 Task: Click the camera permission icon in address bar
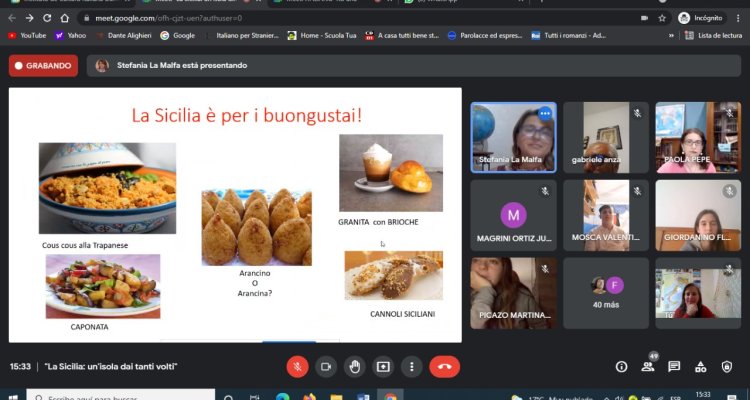(644, 18)
